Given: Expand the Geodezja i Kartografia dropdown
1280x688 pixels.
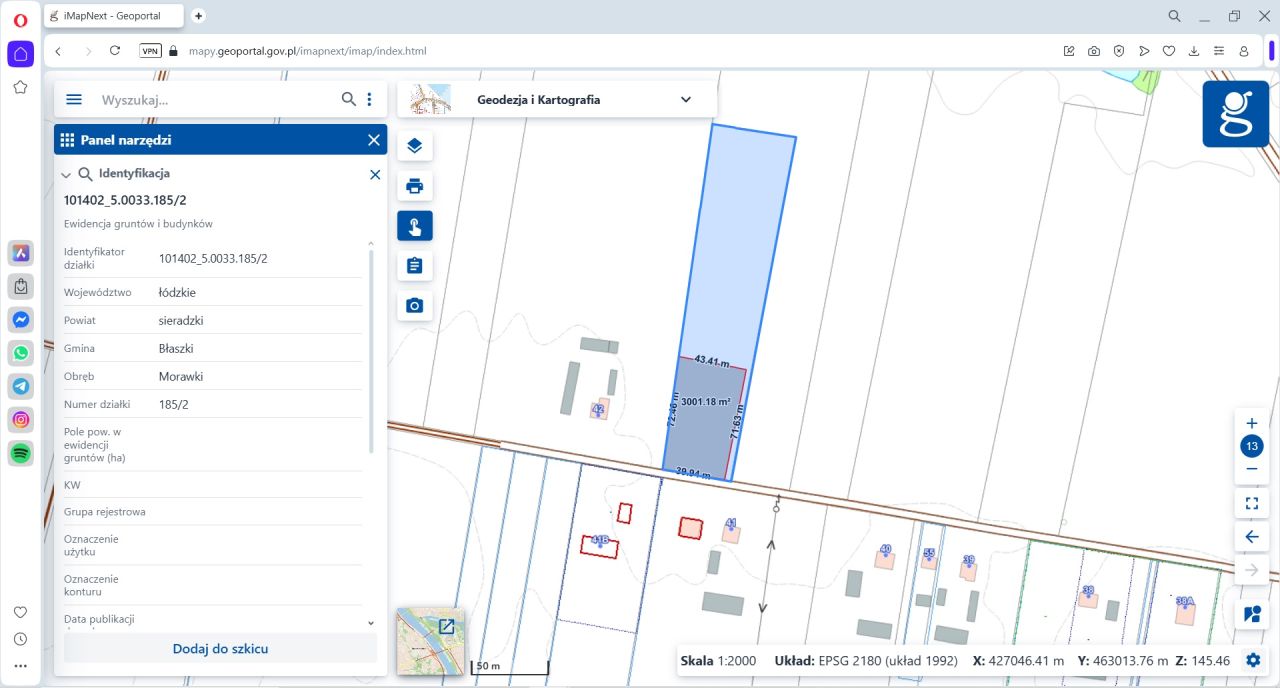Looking at the screenshot, I should [x=686, y=99].
